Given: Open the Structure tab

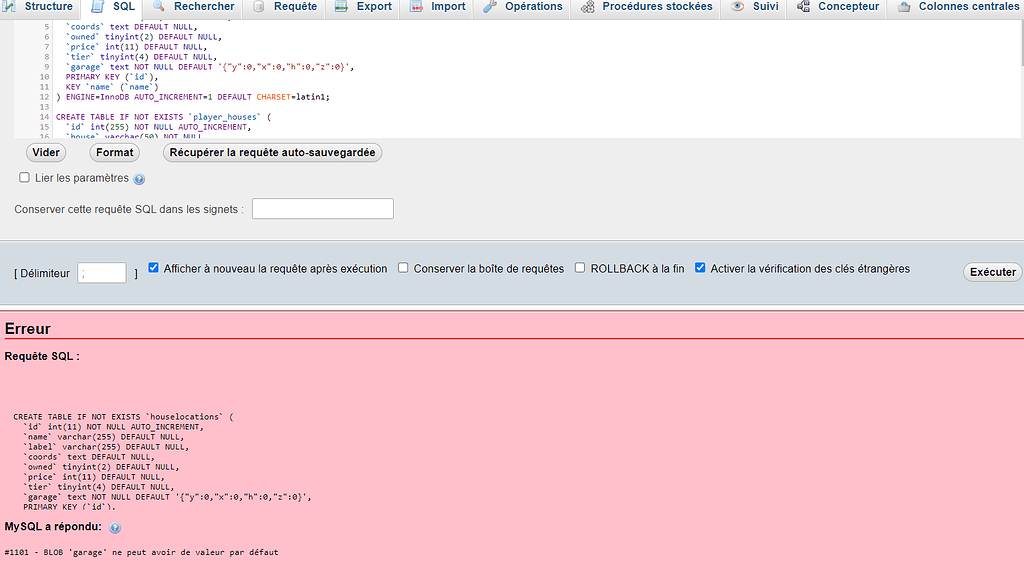Looking at the screenshot, I should pos(40,7).
